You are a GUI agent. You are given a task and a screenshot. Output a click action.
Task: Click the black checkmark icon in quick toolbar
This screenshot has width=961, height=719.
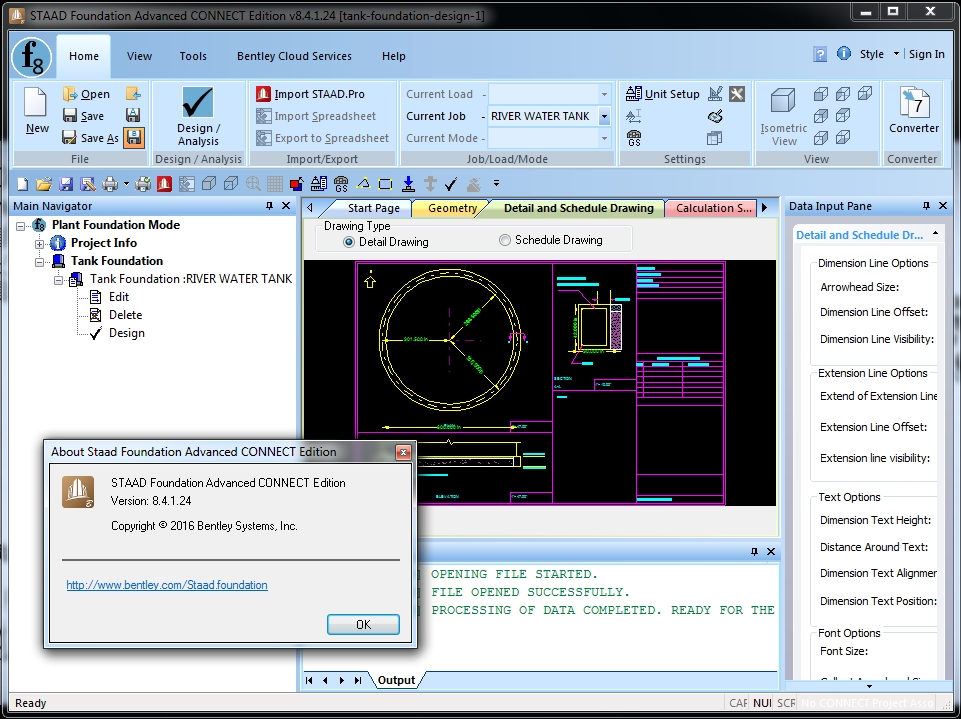pos(452,183)
